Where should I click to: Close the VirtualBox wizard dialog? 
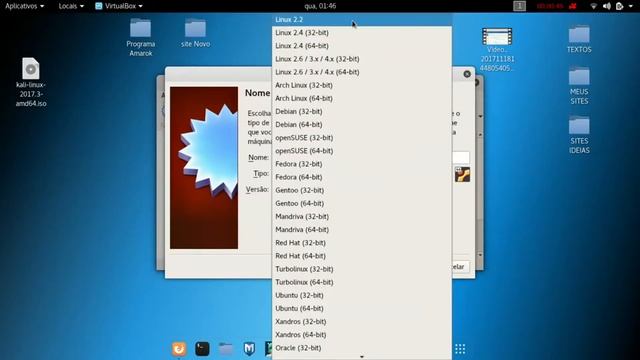coord(467,74)
